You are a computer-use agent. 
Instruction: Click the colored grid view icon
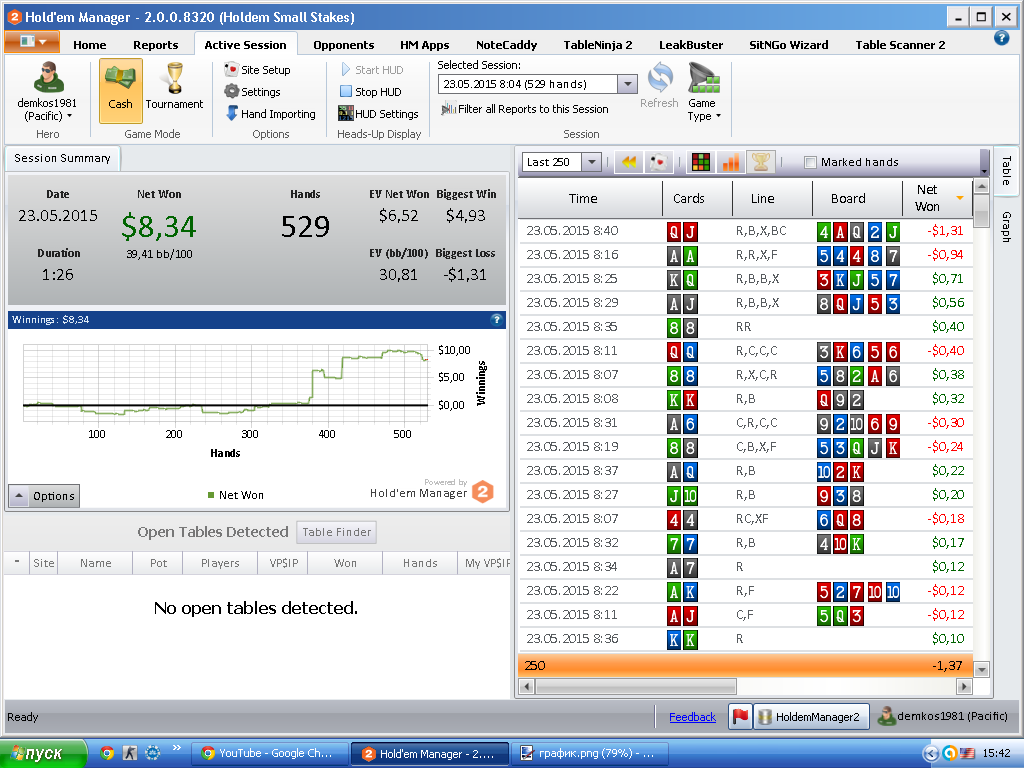click(x=701, y=162)
